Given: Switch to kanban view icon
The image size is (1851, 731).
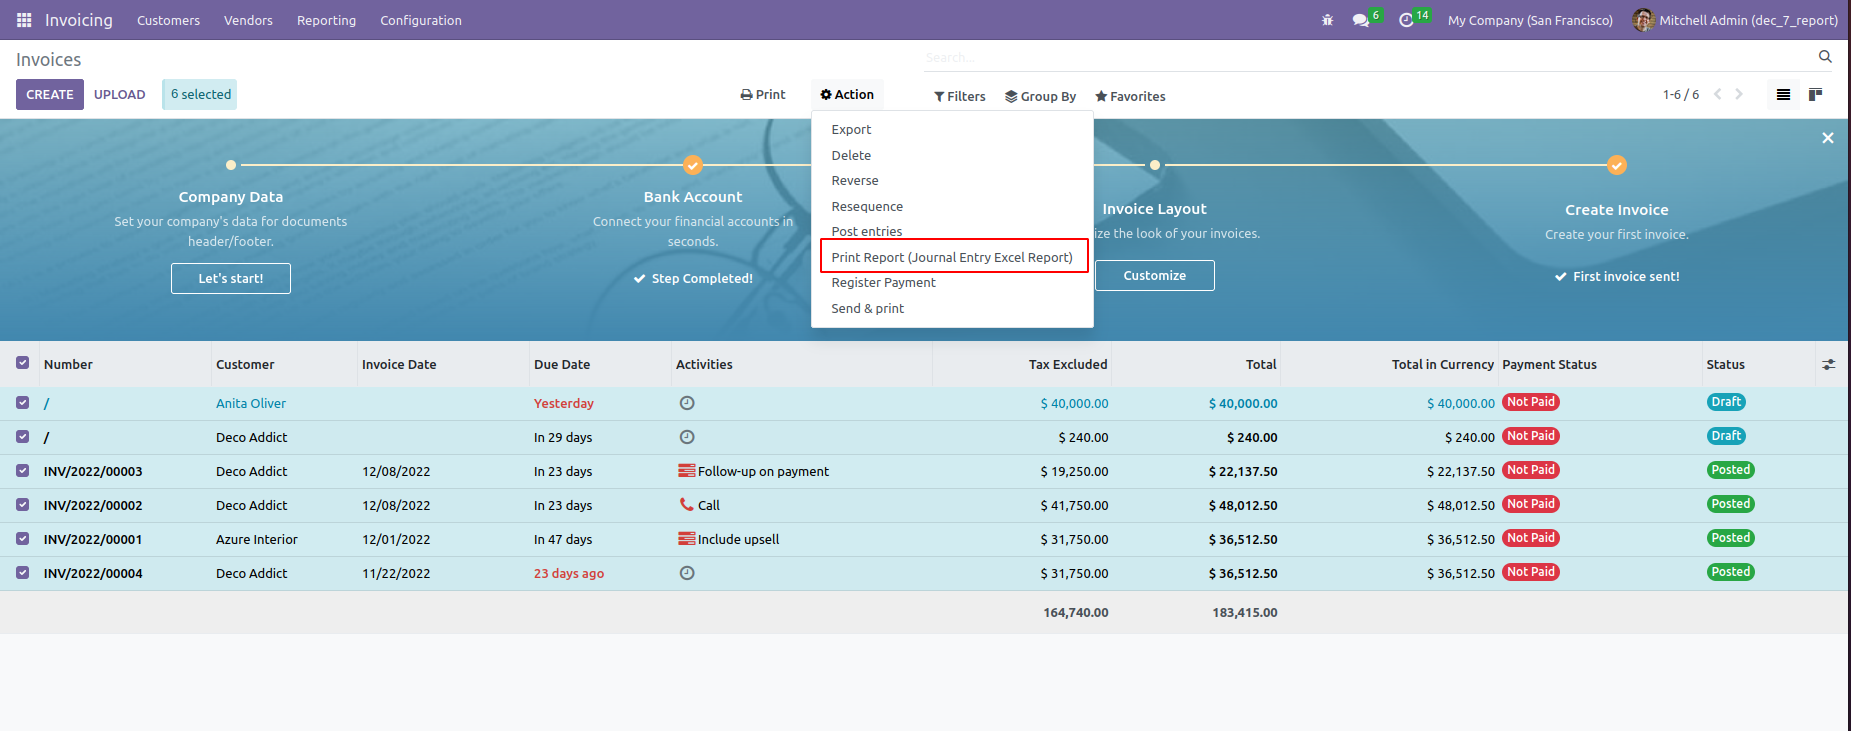Looking at the screenshot, I should 1816,95.
